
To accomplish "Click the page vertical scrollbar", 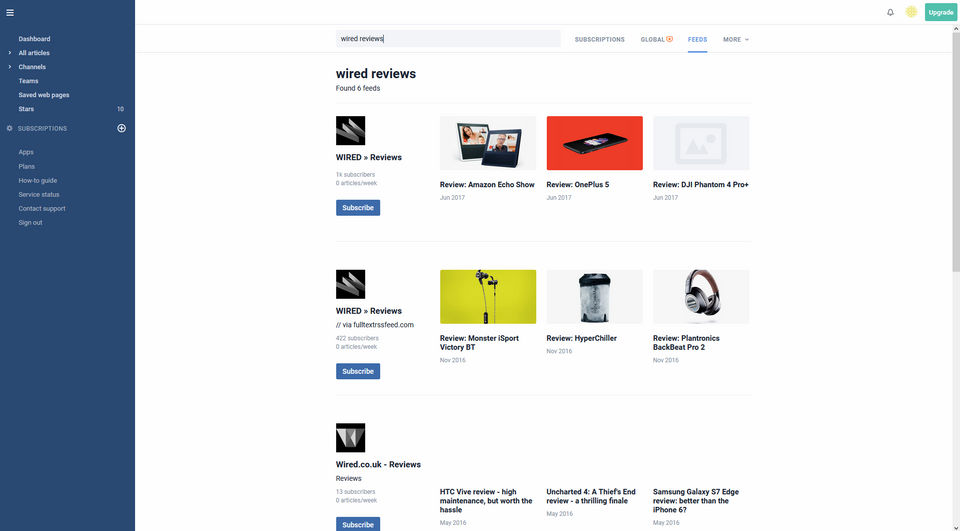I will point(956,153).
